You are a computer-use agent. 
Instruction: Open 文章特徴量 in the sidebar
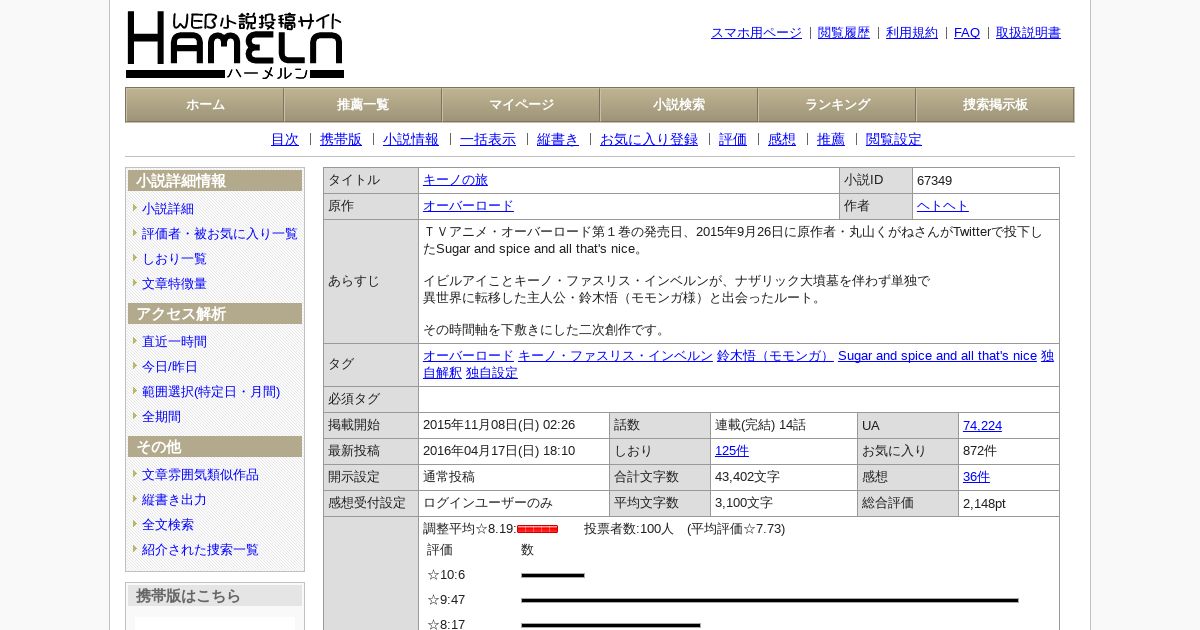pyautogui.click(x=174, y=284)
